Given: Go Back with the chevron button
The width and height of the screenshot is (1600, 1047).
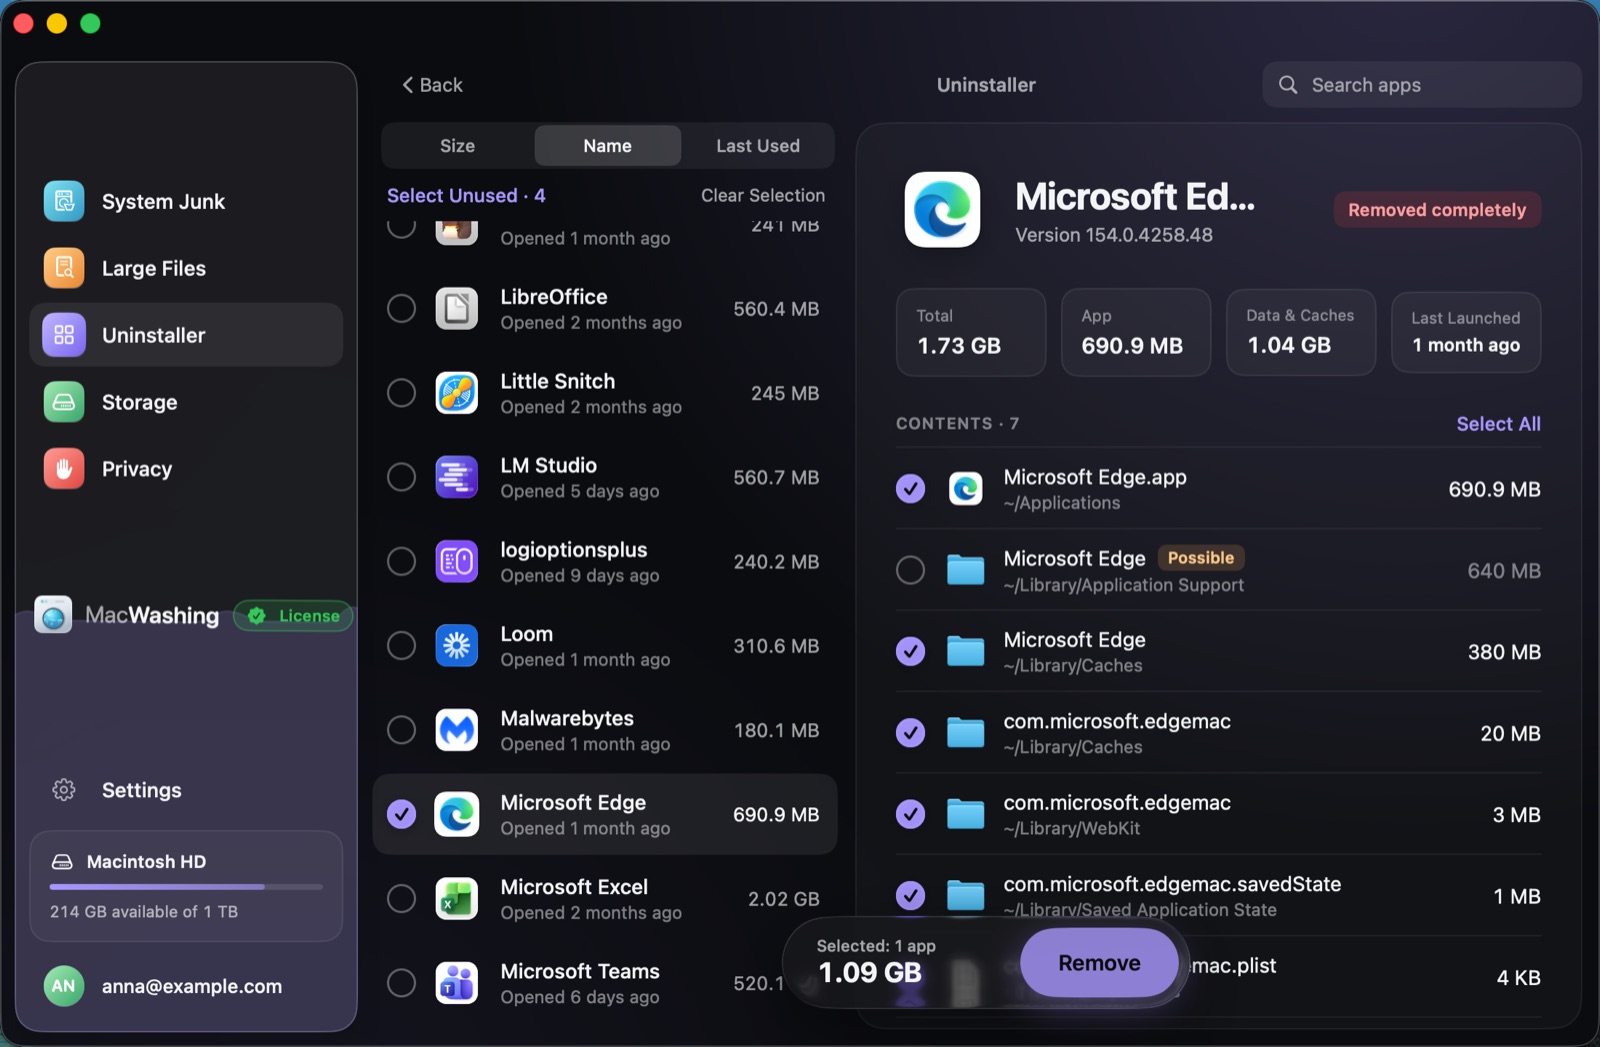Looking at the screenshot, I should (x=432, y=85).
